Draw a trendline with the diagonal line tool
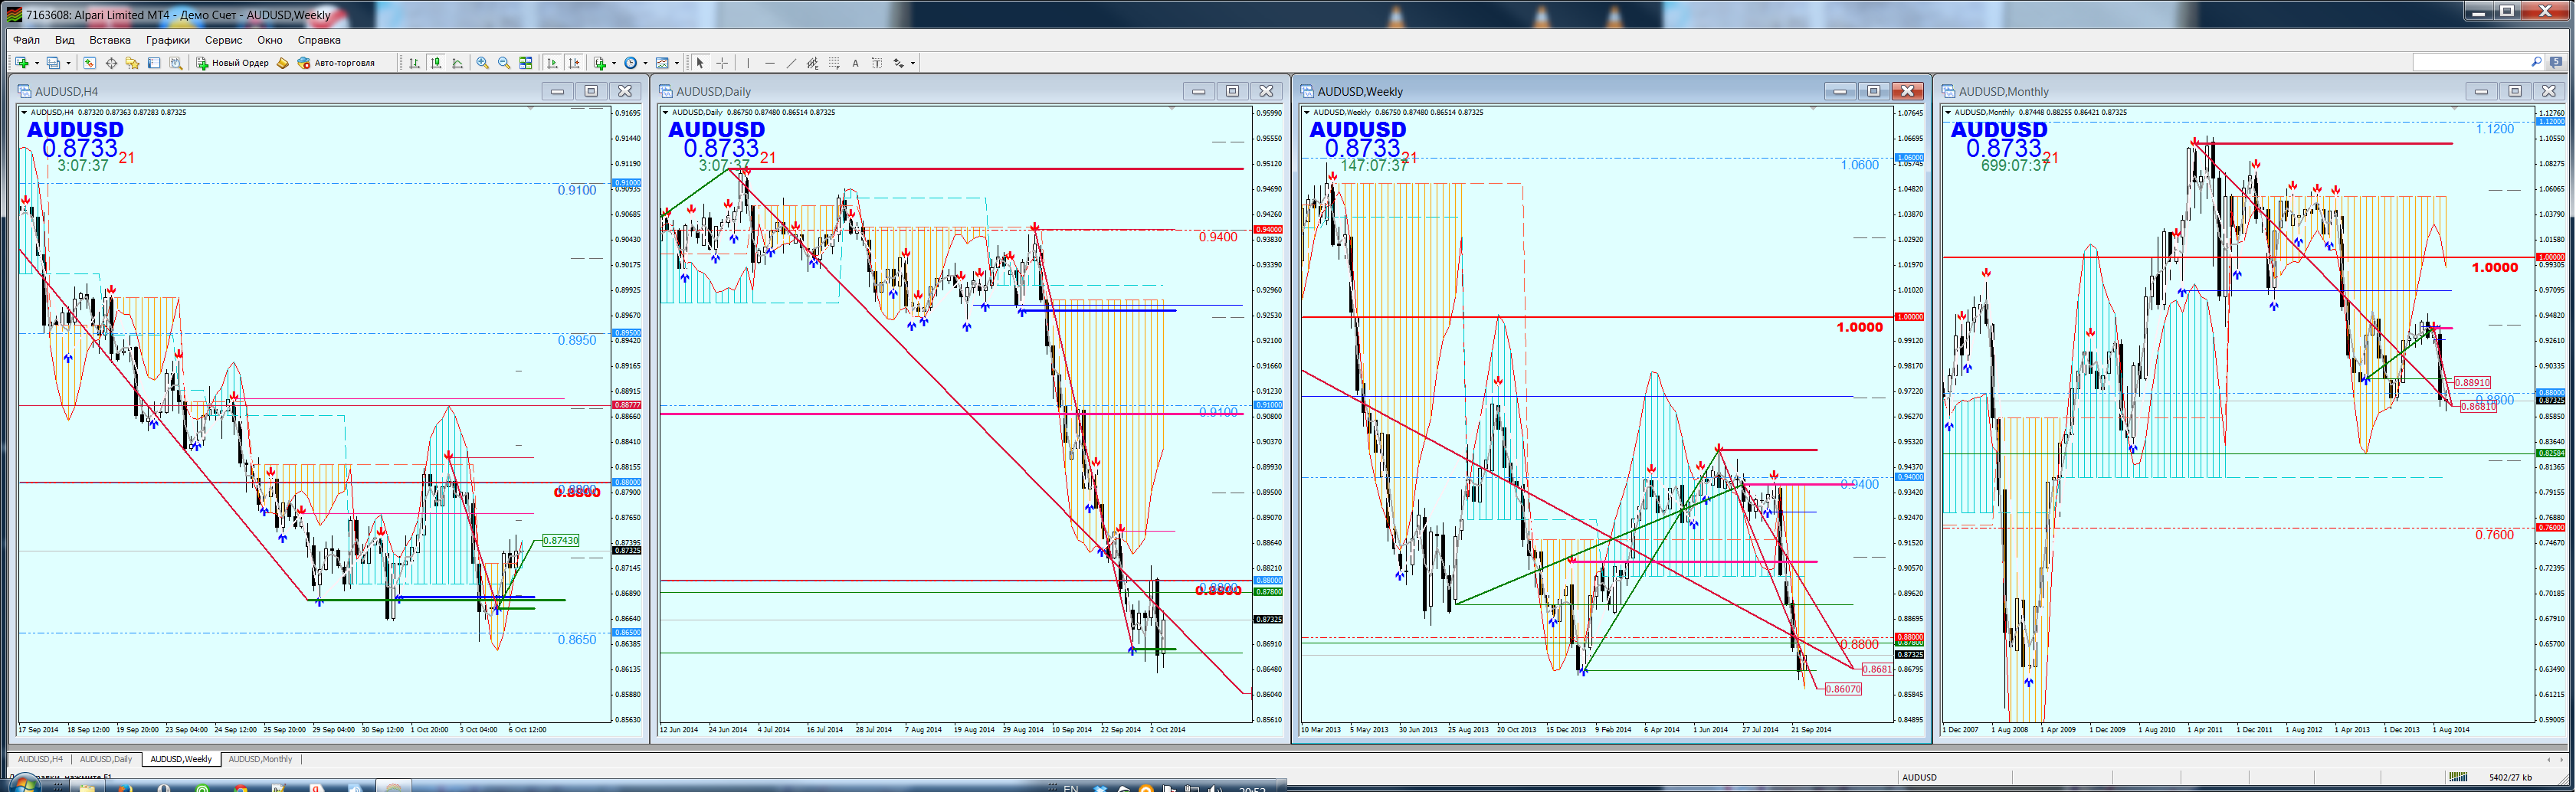This screenshot has height=792, width=2576. point(791,63)
